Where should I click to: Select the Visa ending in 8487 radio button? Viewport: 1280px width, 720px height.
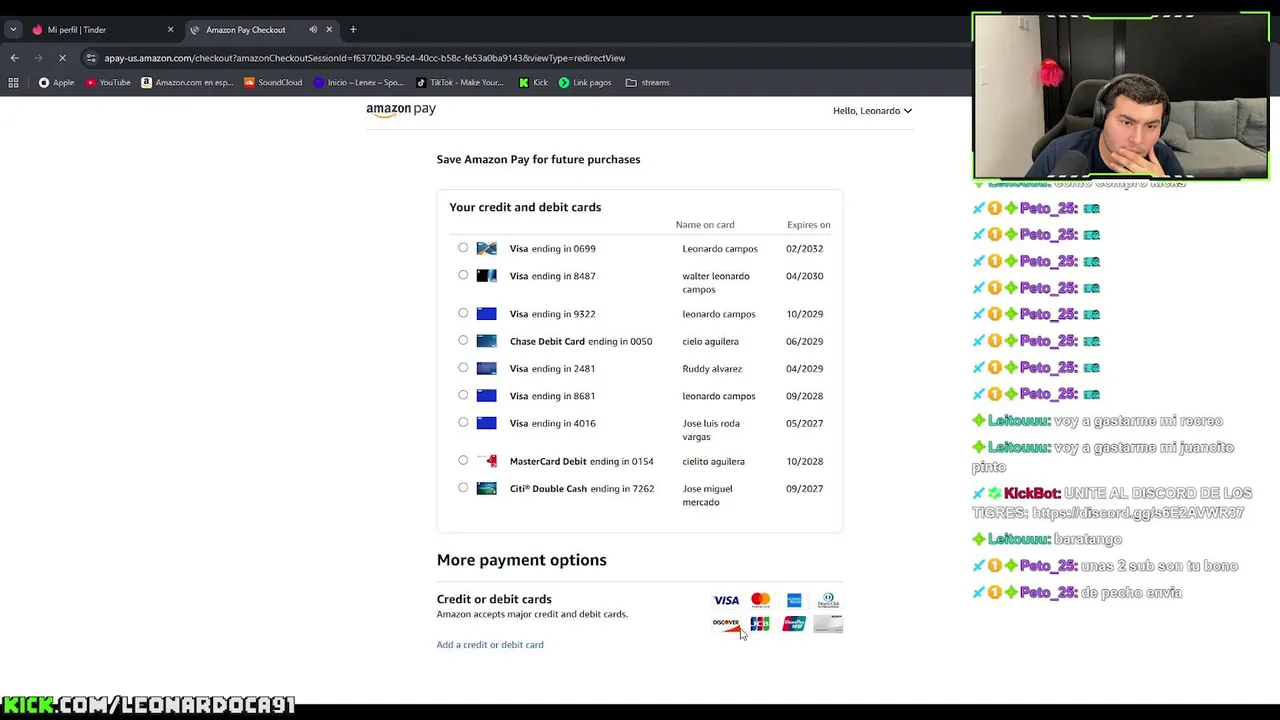463,275
